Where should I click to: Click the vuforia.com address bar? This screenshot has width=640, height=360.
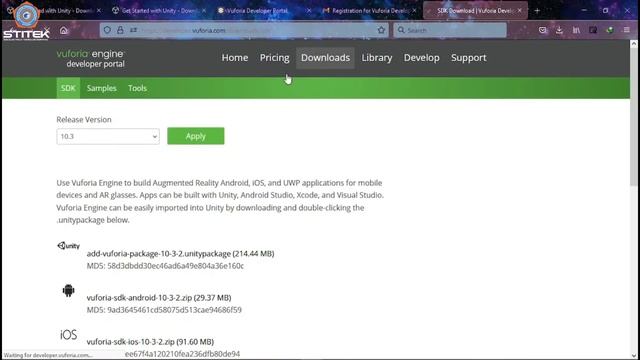coord(244,30)
